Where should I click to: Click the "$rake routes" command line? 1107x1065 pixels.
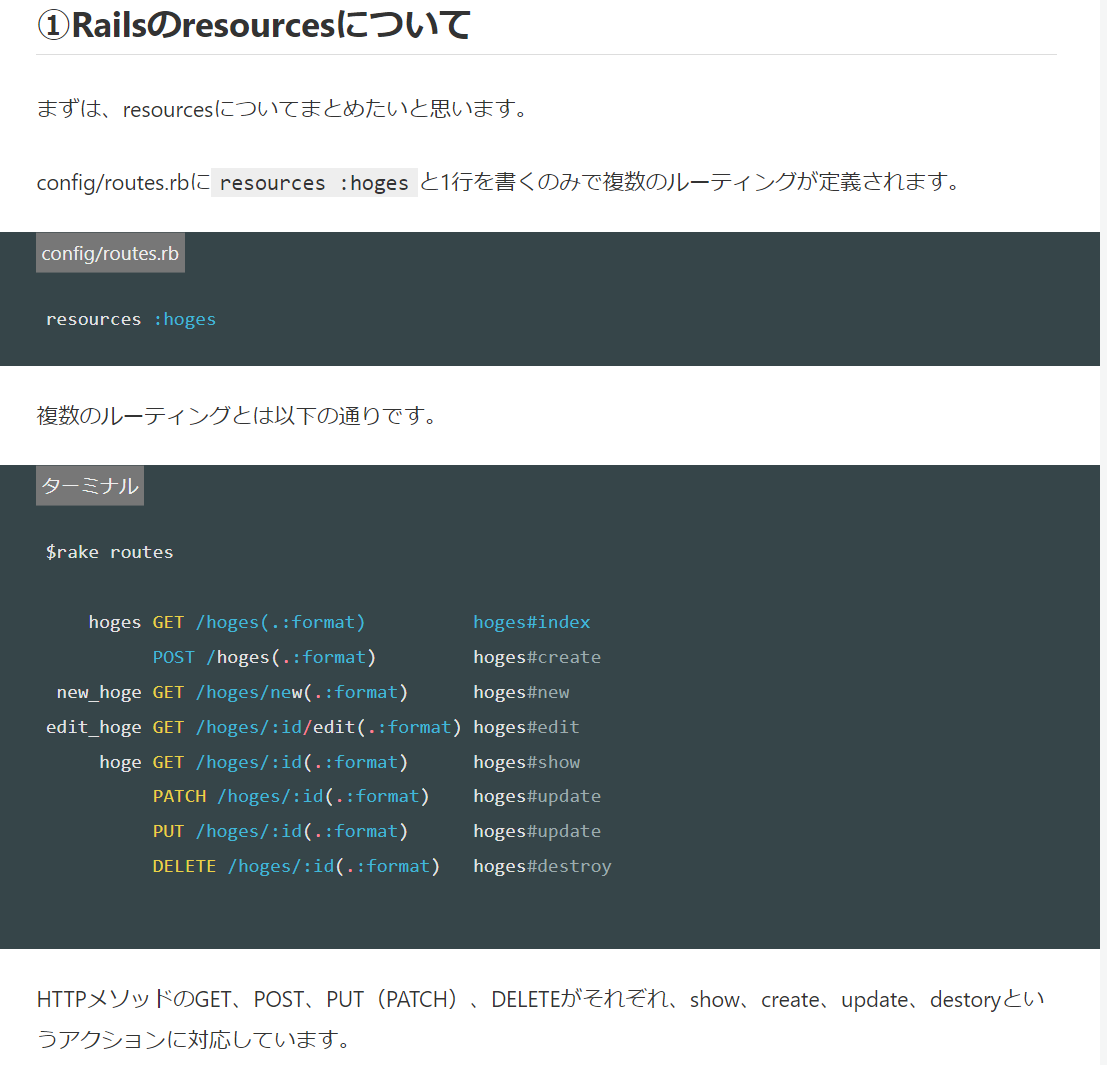coord(110,552)
